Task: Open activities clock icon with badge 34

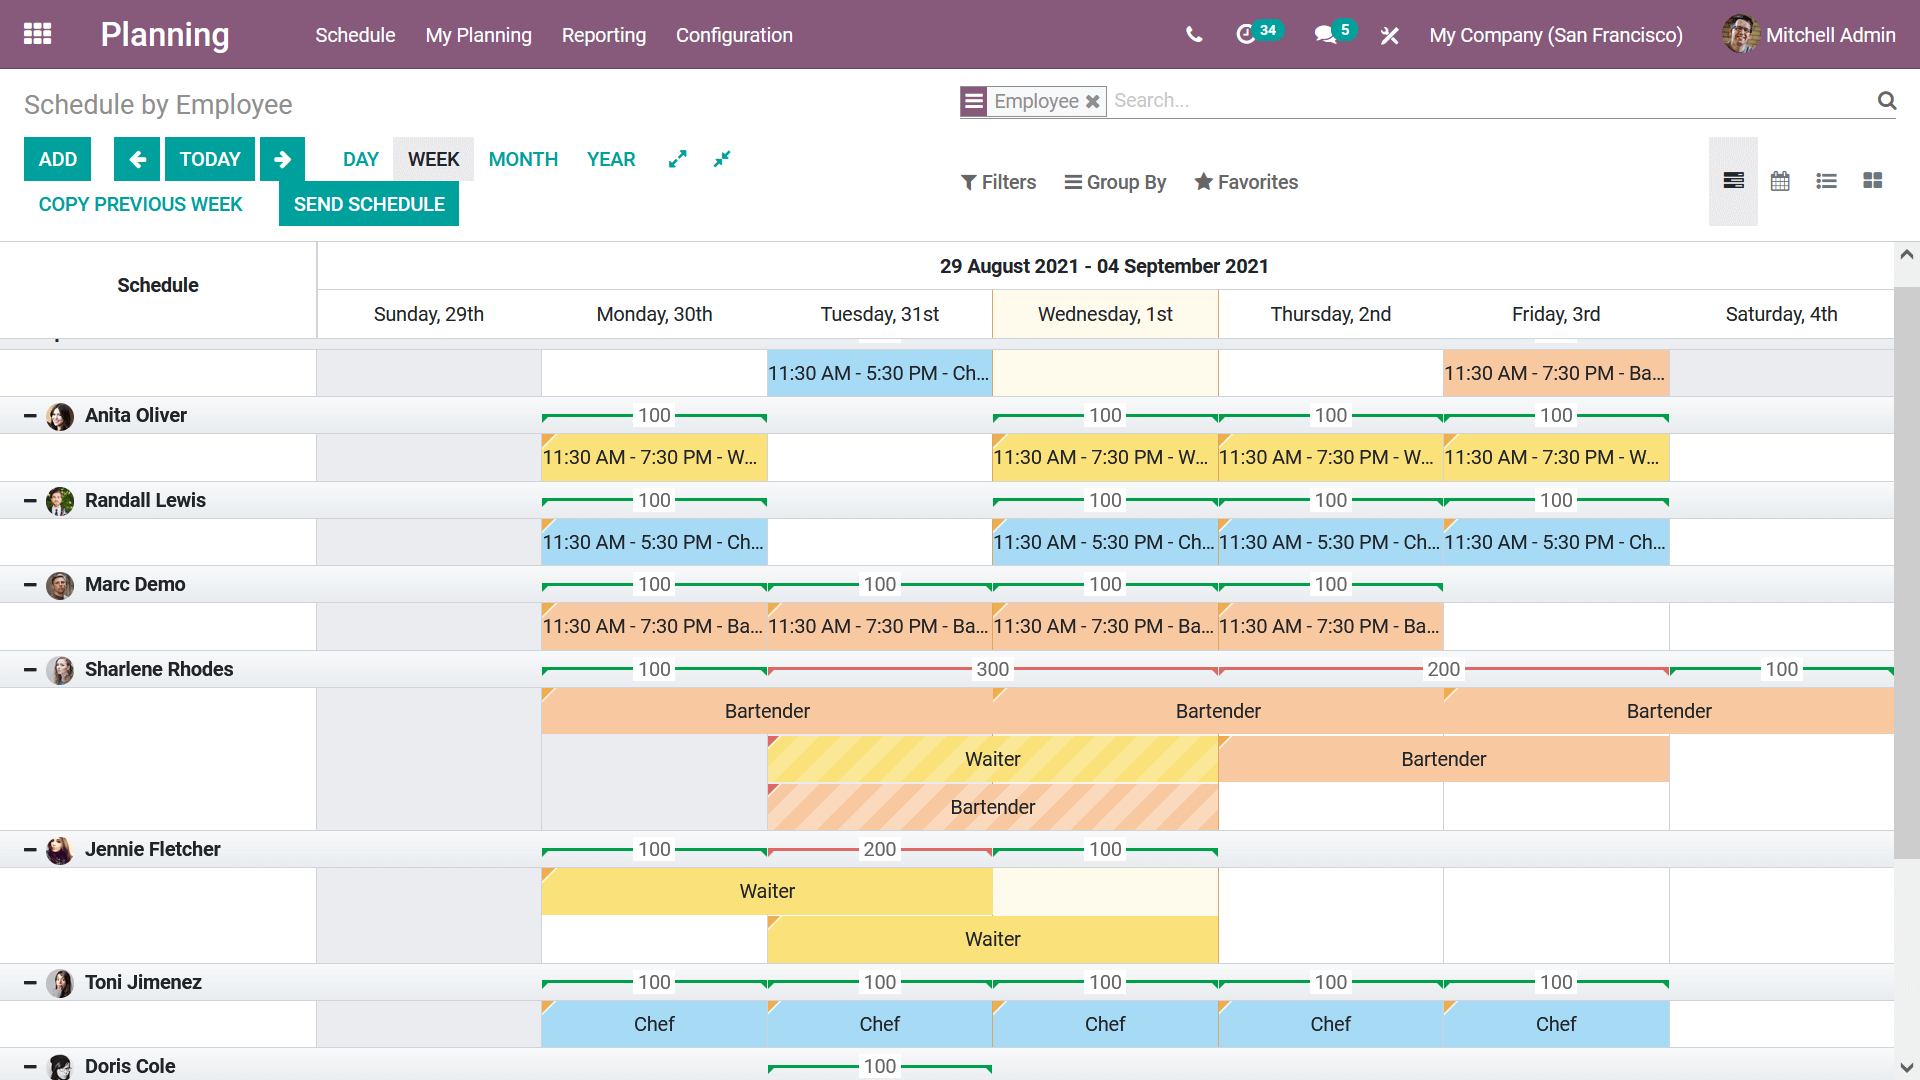Action: pyautogui.click(x=1246, y=35)
